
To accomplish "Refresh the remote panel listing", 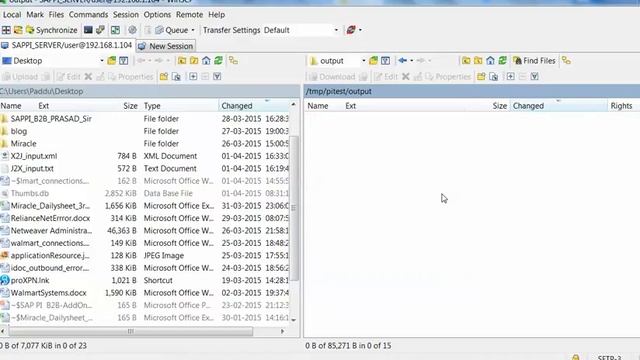I will click(x=502, y=61).
